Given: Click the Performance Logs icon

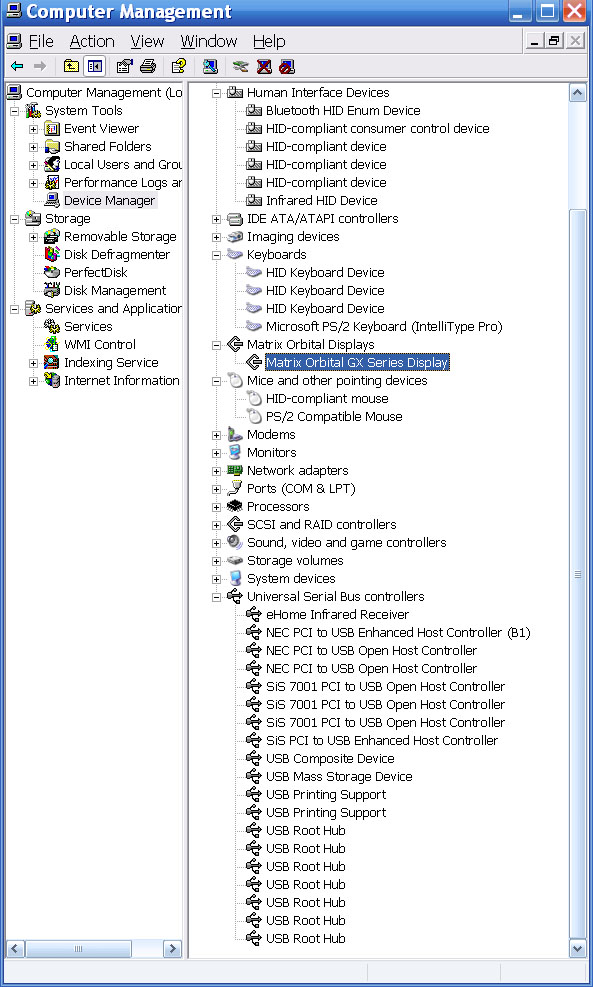Looking at the screenshot, I should click(x=52, y=183).
